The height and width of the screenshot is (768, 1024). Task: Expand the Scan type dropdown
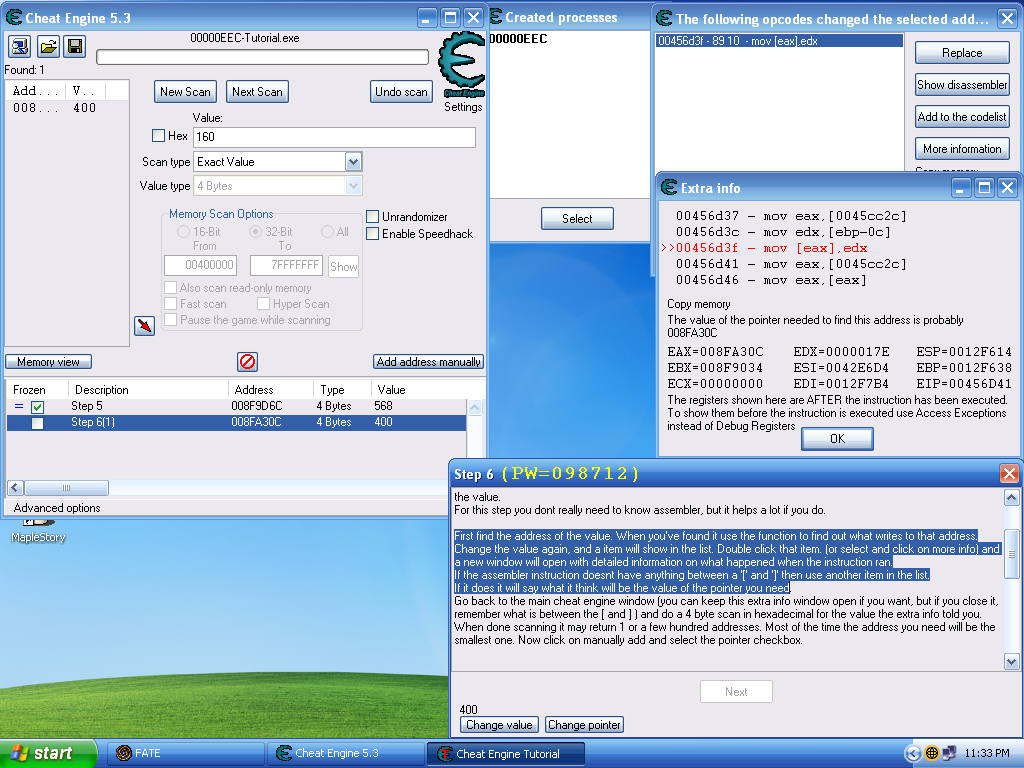[x=353, y=161]
